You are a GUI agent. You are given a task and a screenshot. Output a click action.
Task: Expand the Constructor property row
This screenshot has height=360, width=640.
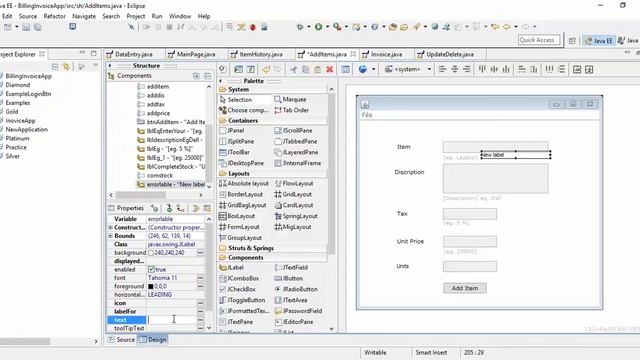pyautogui.click(x=110, y=227)
